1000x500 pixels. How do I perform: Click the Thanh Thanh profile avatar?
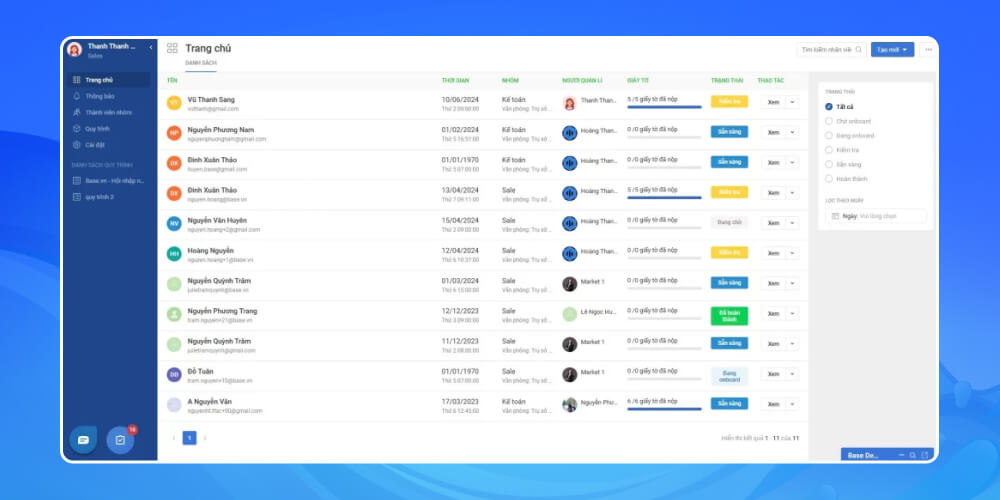pos(75,50)
